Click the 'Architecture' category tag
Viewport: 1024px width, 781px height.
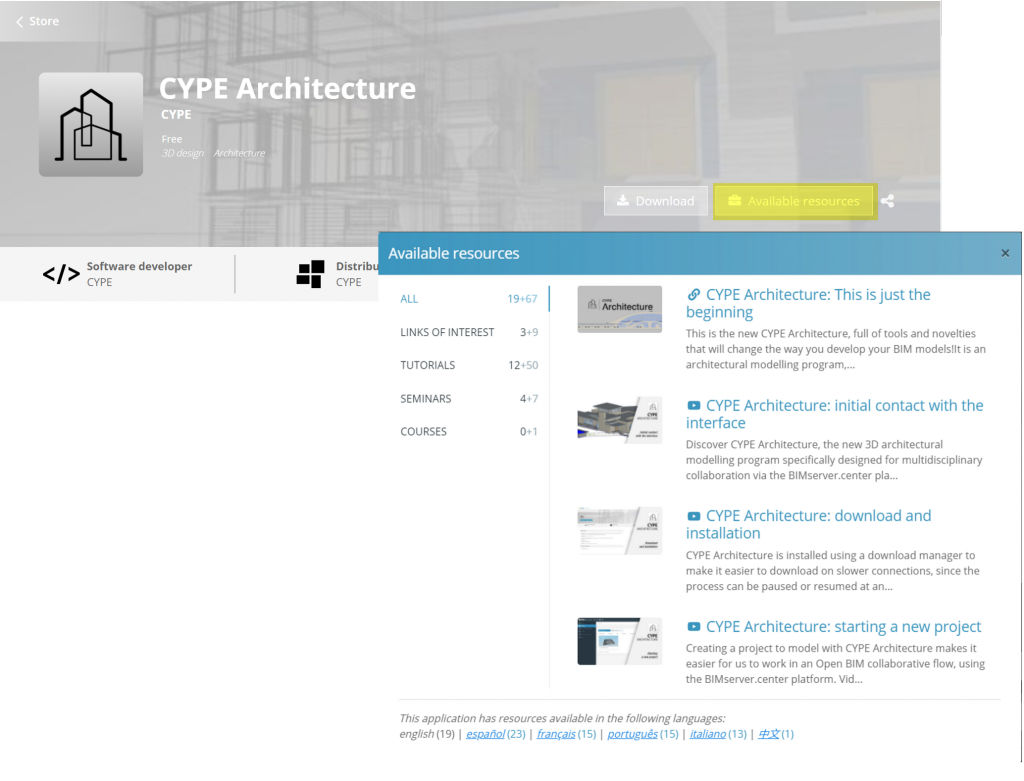(x=239, y=153)
